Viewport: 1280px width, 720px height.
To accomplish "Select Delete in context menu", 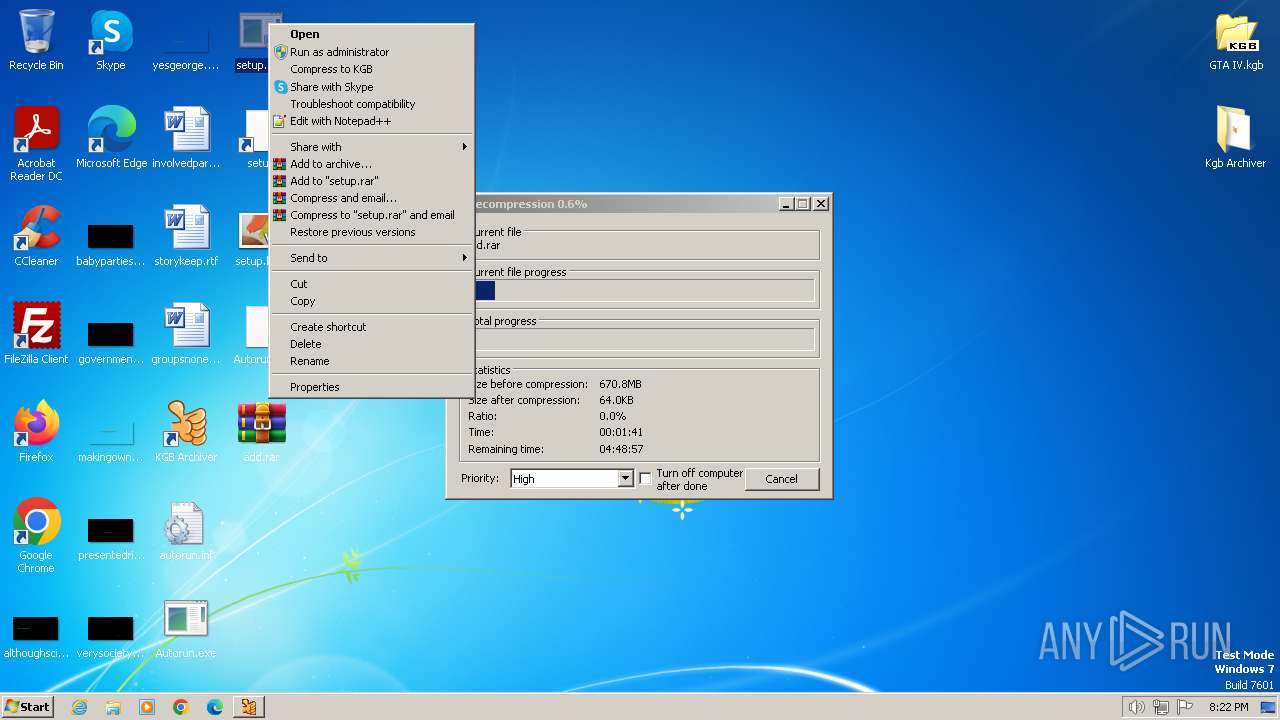I will tap(372, 344).
